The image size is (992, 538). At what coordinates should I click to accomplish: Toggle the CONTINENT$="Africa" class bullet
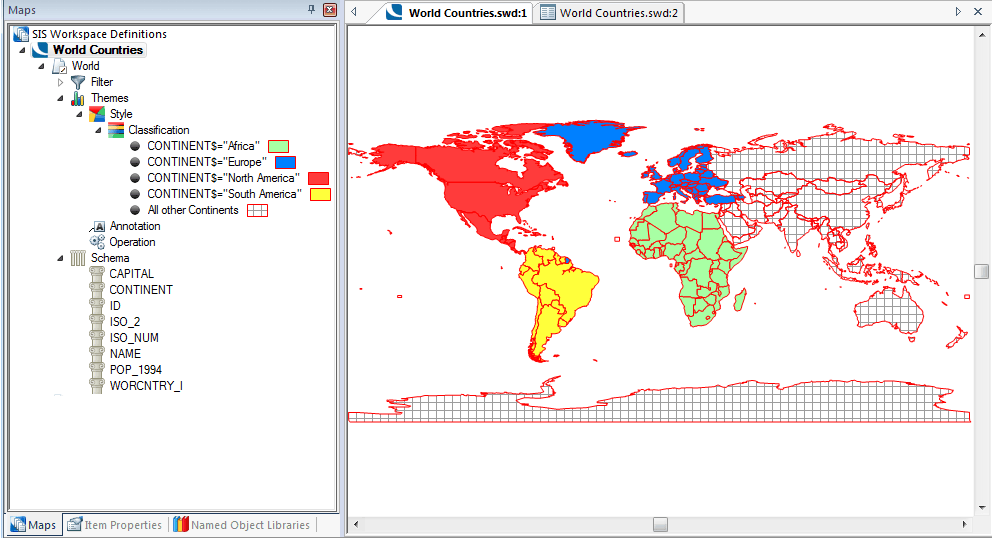click(135, 146)
